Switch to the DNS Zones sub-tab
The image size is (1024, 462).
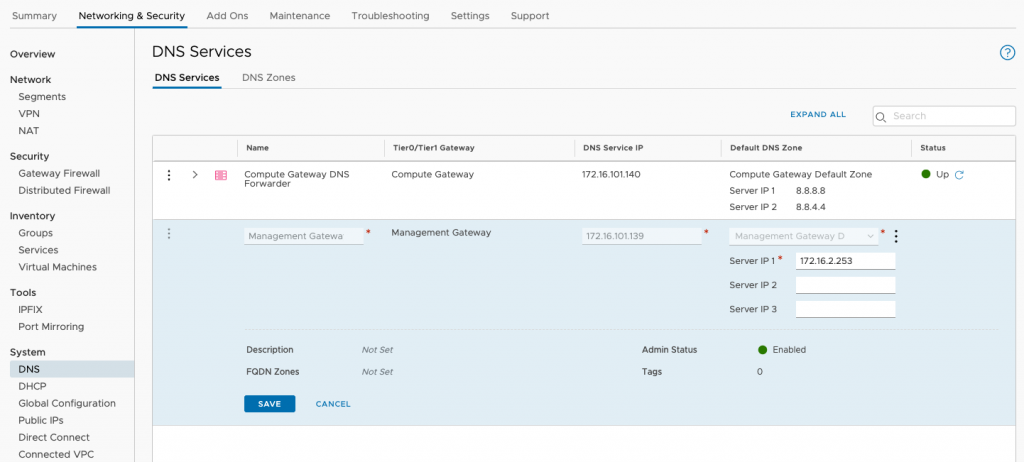pos(268,77)
